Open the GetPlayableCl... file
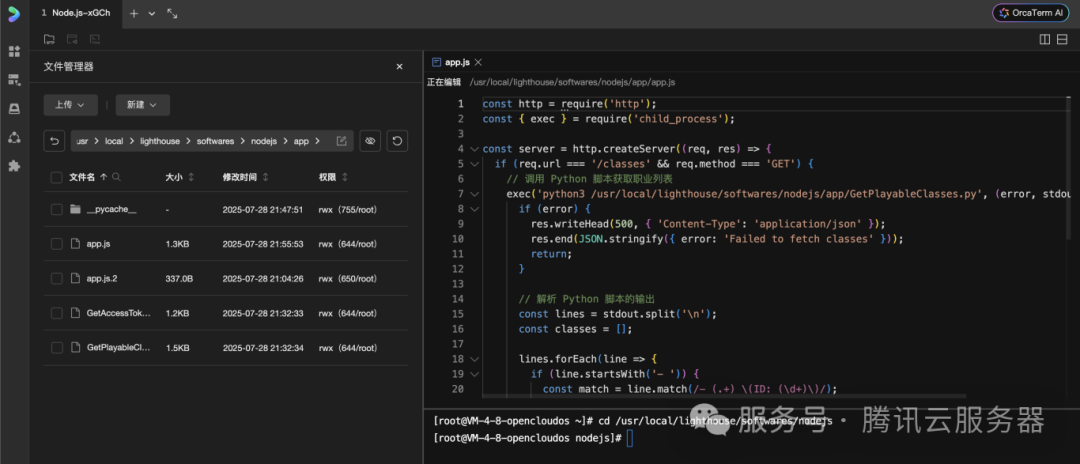Viewport: 1080px width, 464px height. click(x=118, y=348)
